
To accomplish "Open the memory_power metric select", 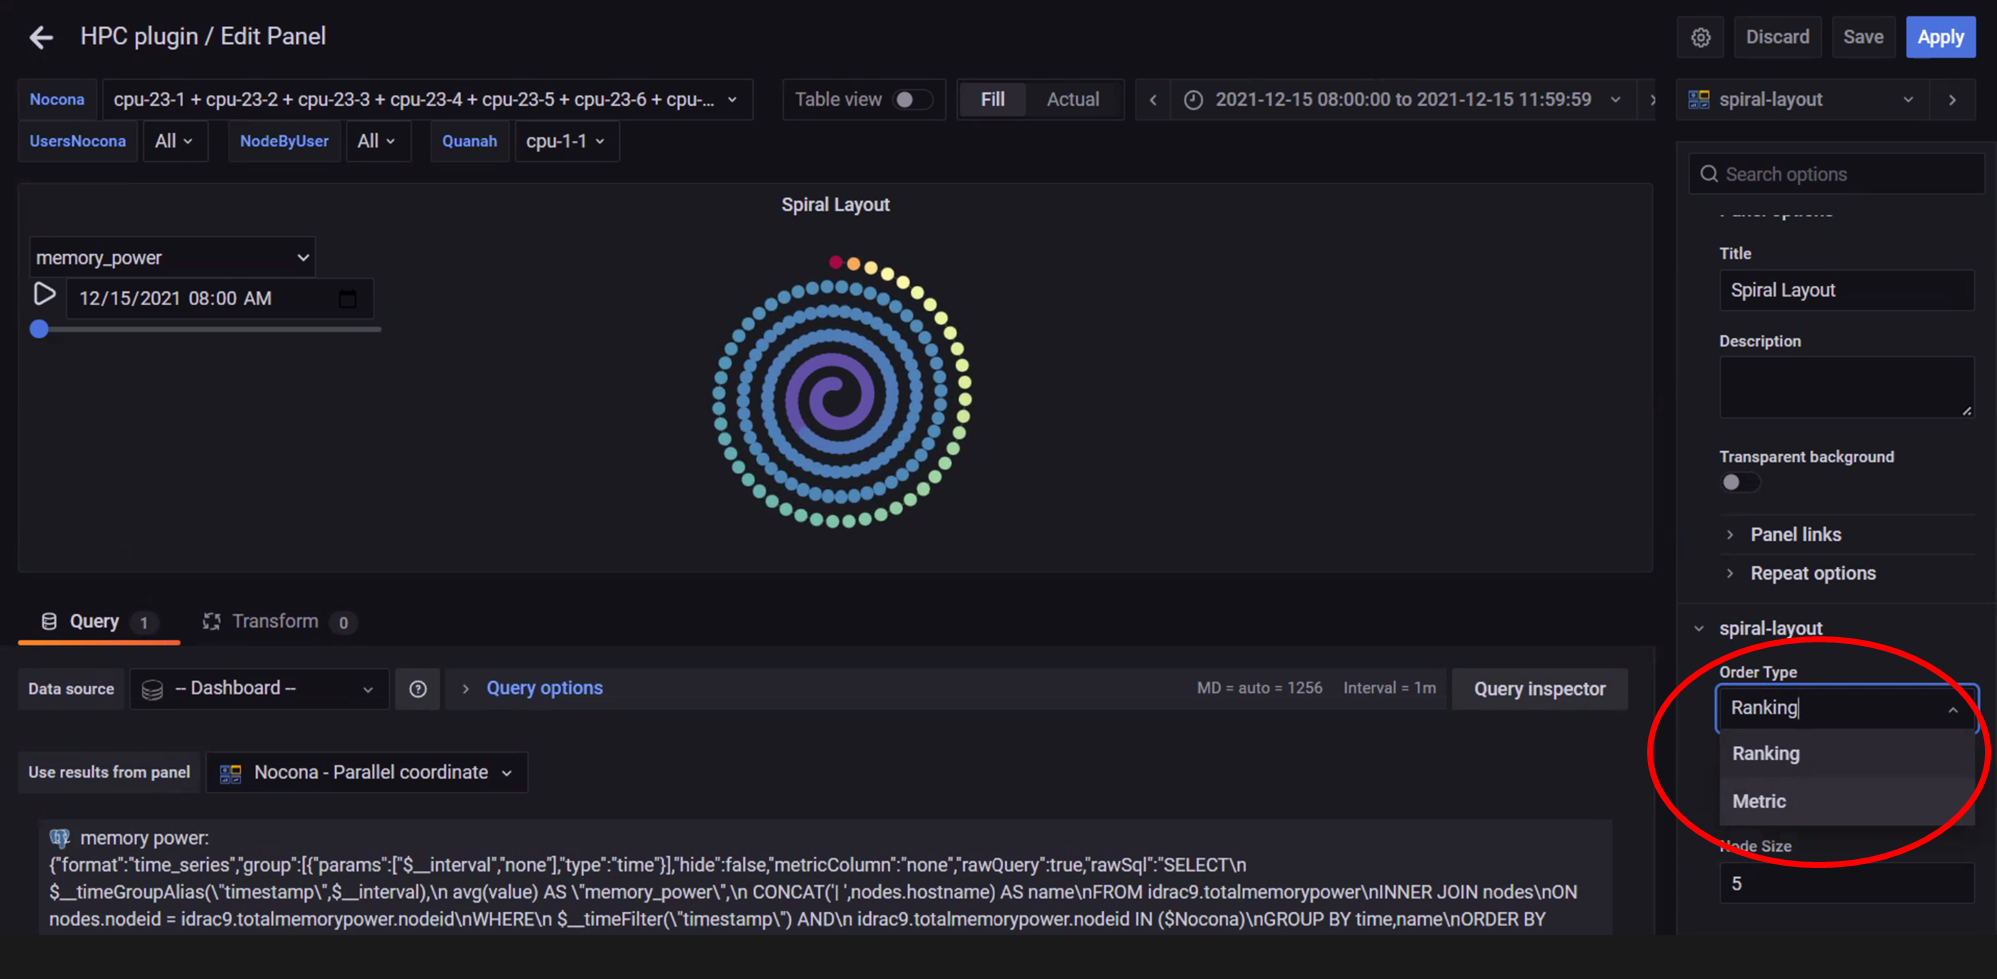I will pyautogui.click(x=172, y=258).
